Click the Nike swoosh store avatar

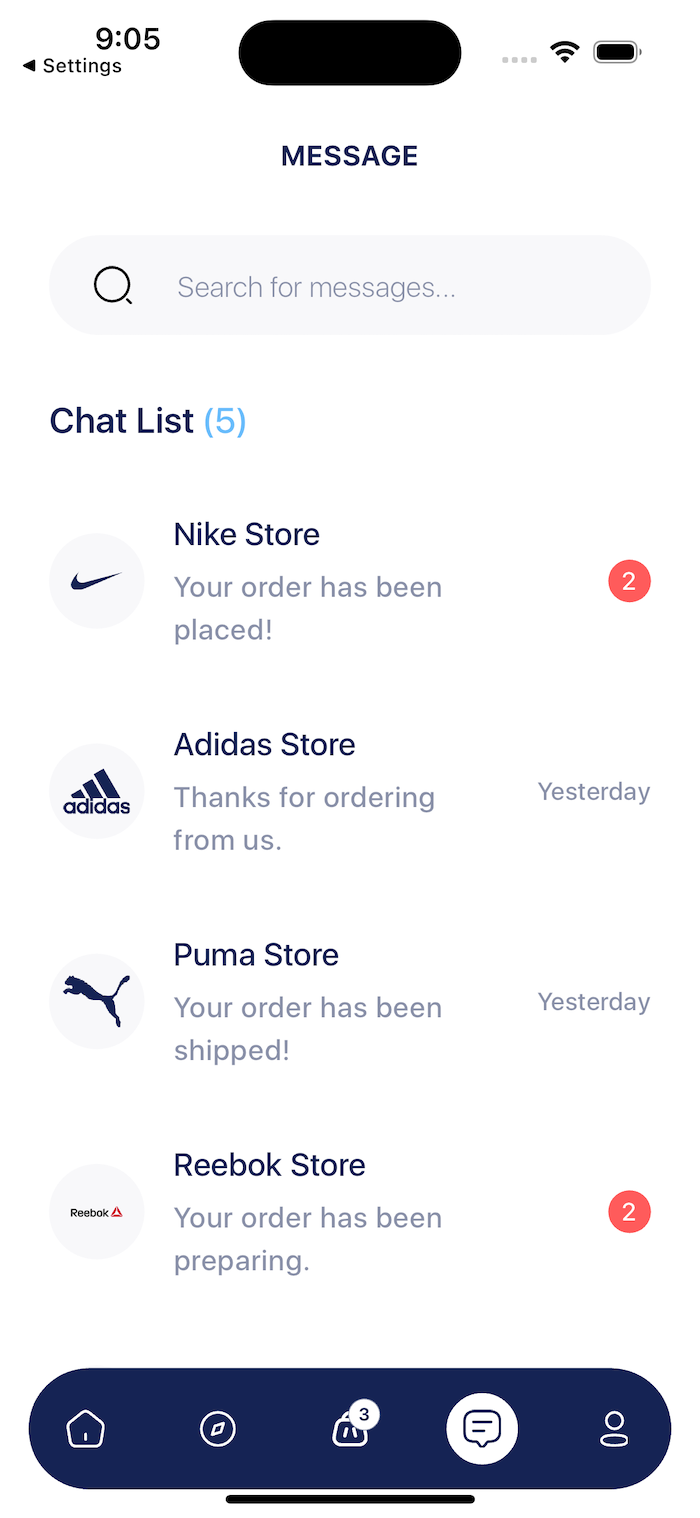click(96, 581)
